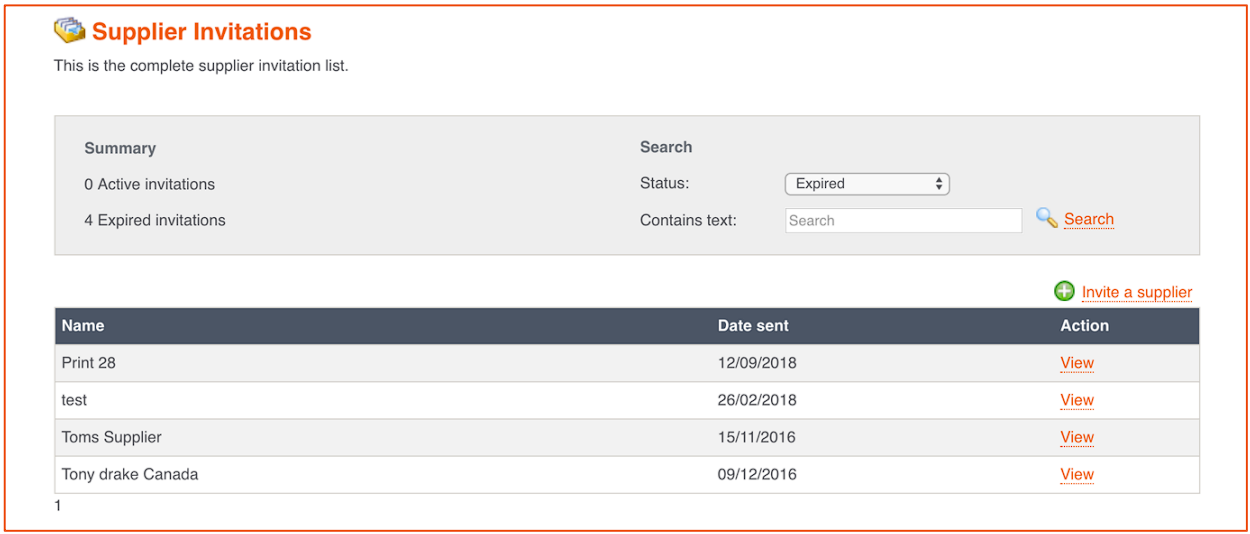1250x534 pixels.
Task: View the Print 28 invitation
Action: [1077, 363]
